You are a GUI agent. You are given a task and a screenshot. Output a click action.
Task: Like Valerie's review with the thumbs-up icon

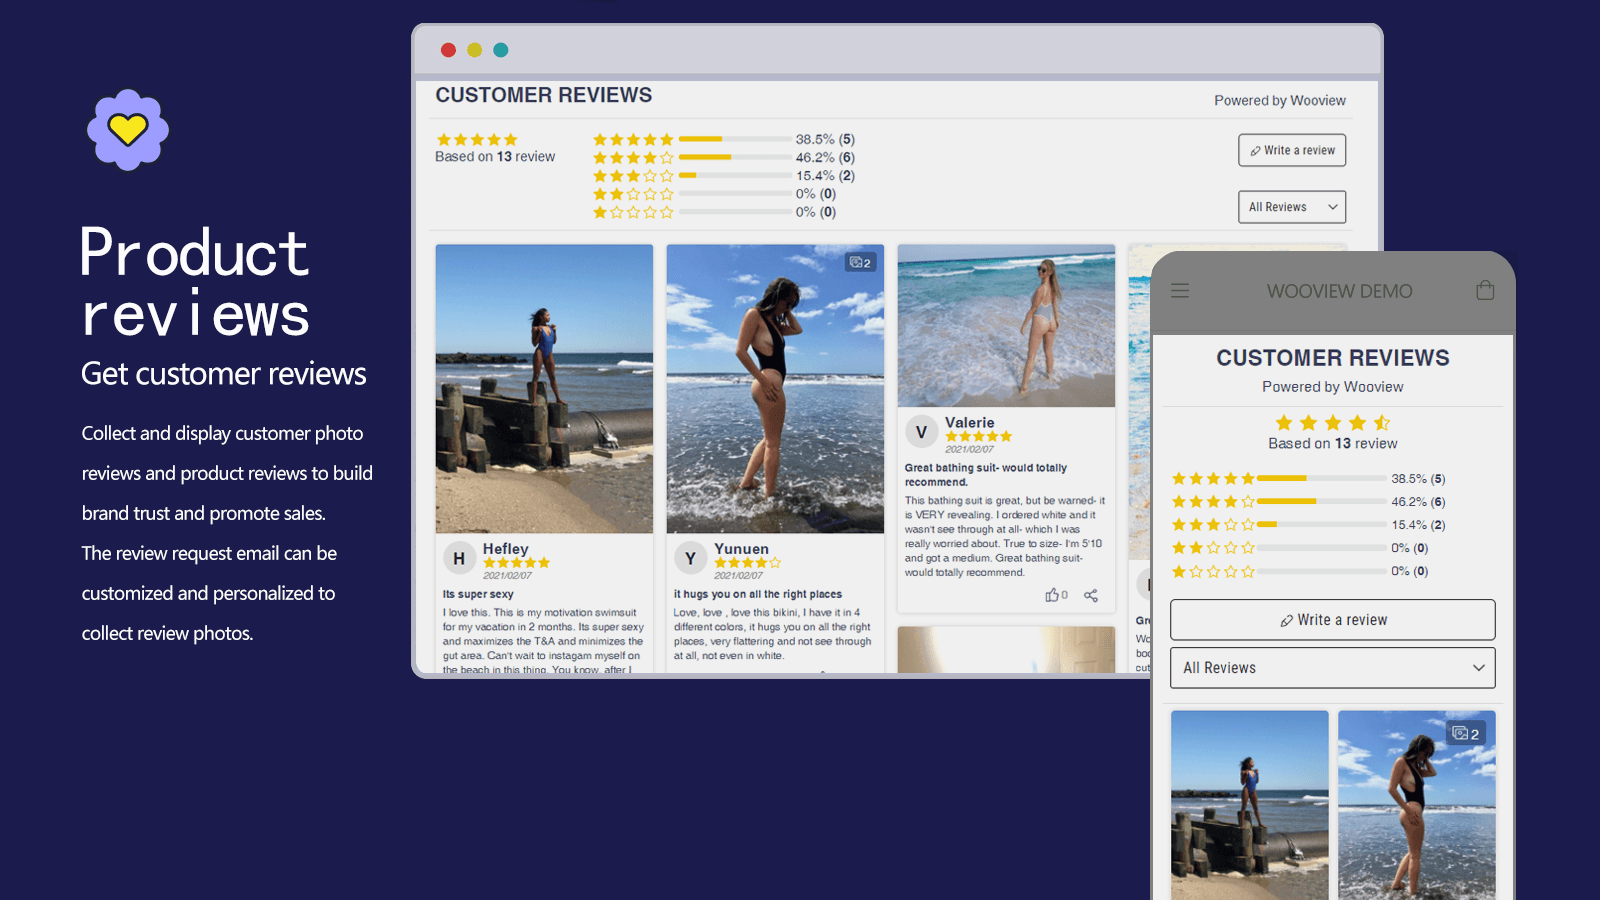point(1052,595)
